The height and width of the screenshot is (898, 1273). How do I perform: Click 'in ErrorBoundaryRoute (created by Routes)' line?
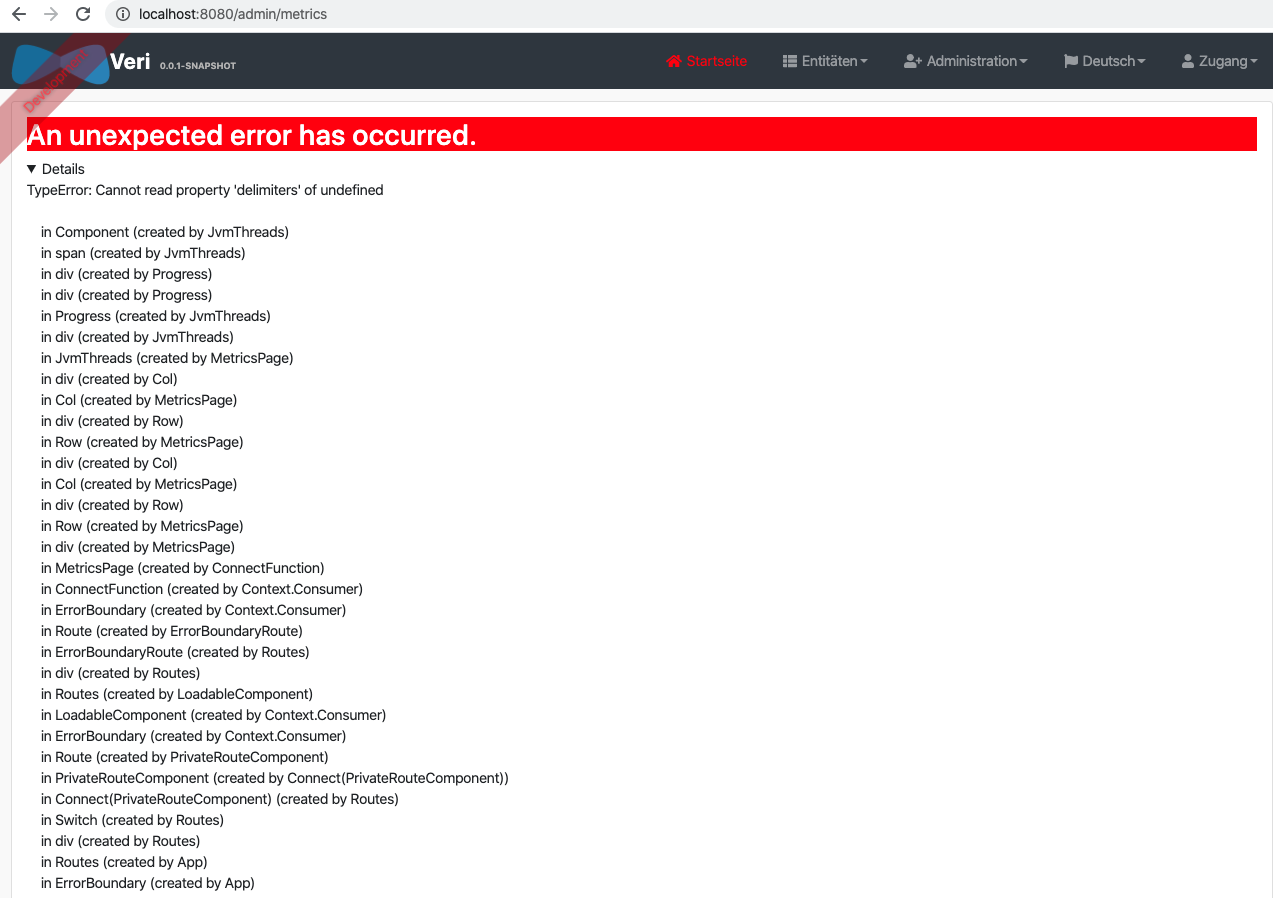pos(175,652)
